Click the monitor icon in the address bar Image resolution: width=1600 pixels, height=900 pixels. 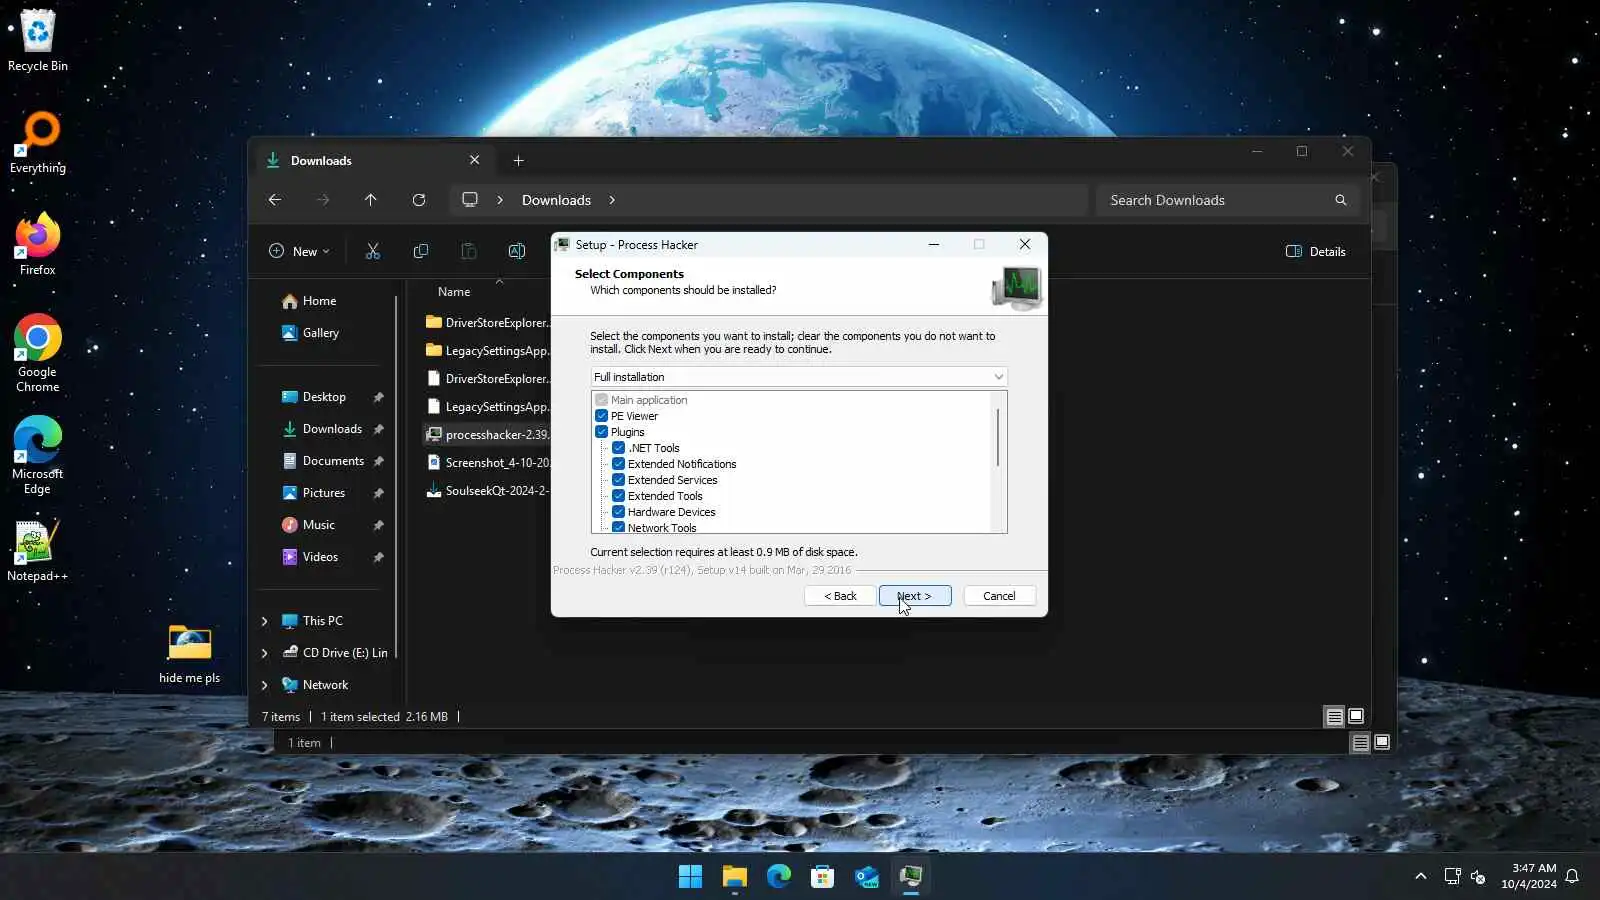pos(470,200)
